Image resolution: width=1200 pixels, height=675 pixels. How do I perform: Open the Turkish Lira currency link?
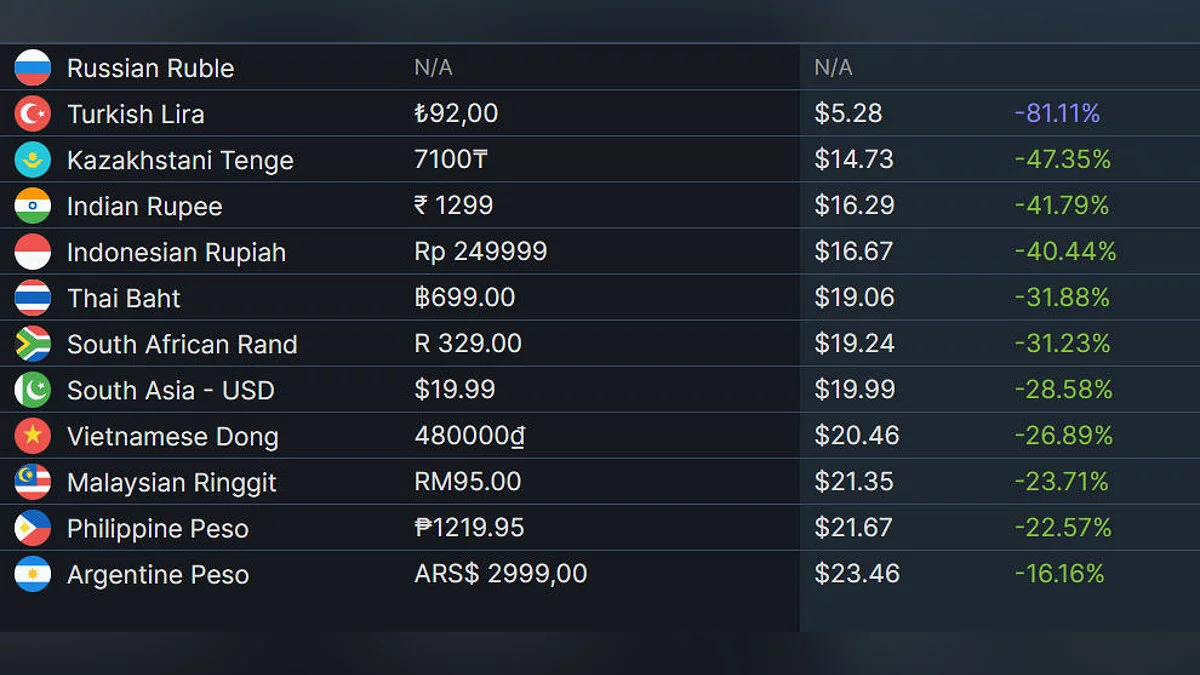pos(135,115)
